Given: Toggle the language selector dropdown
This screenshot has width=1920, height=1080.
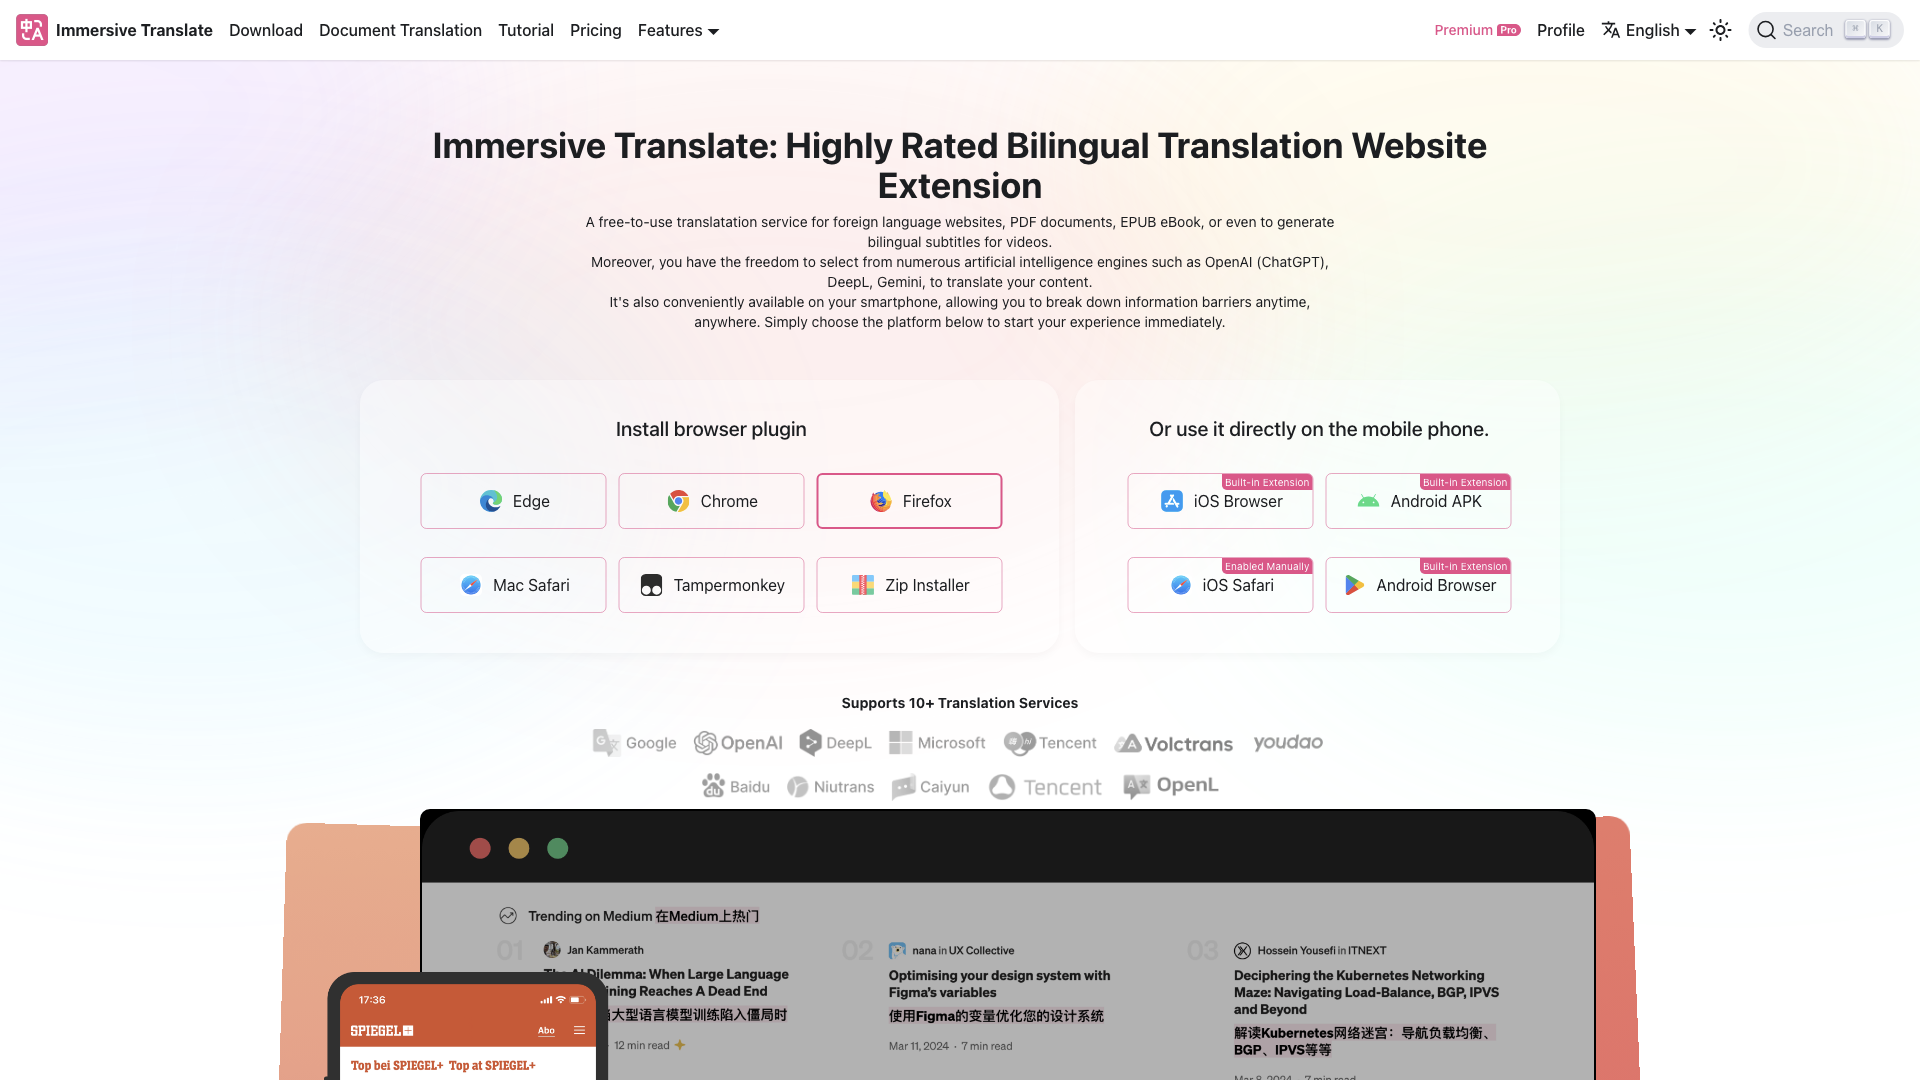Looking at the screenshot, I should coord(1650,29).
